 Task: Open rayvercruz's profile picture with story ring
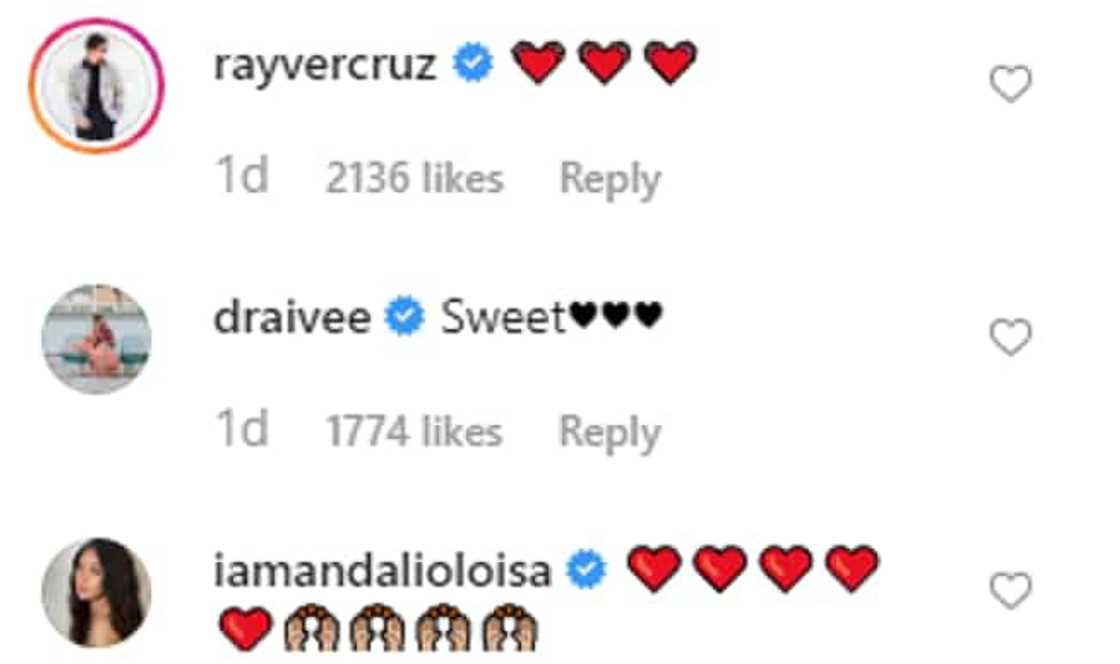pyautogui.click(x=96, y=86)
